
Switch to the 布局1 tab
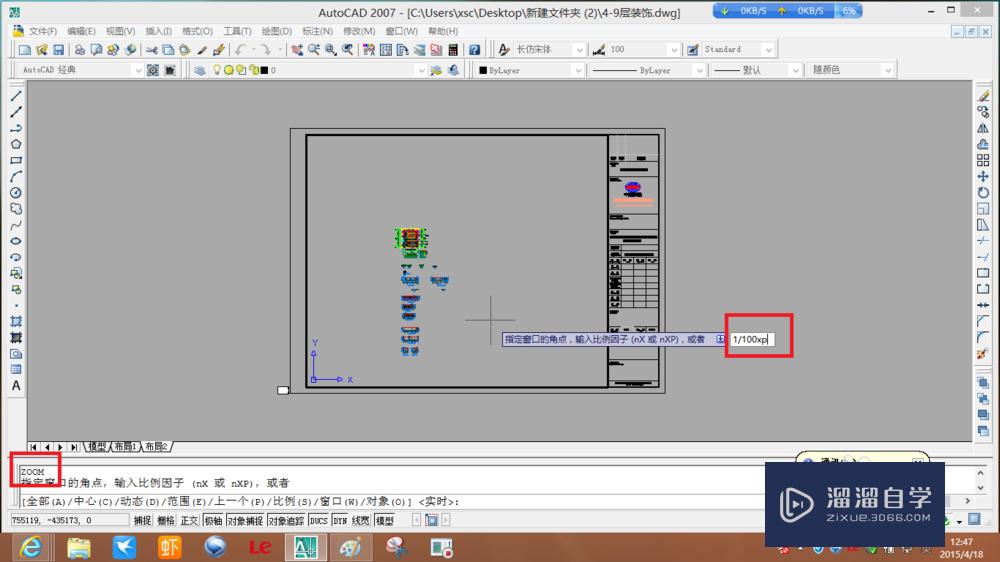point(125,447)
